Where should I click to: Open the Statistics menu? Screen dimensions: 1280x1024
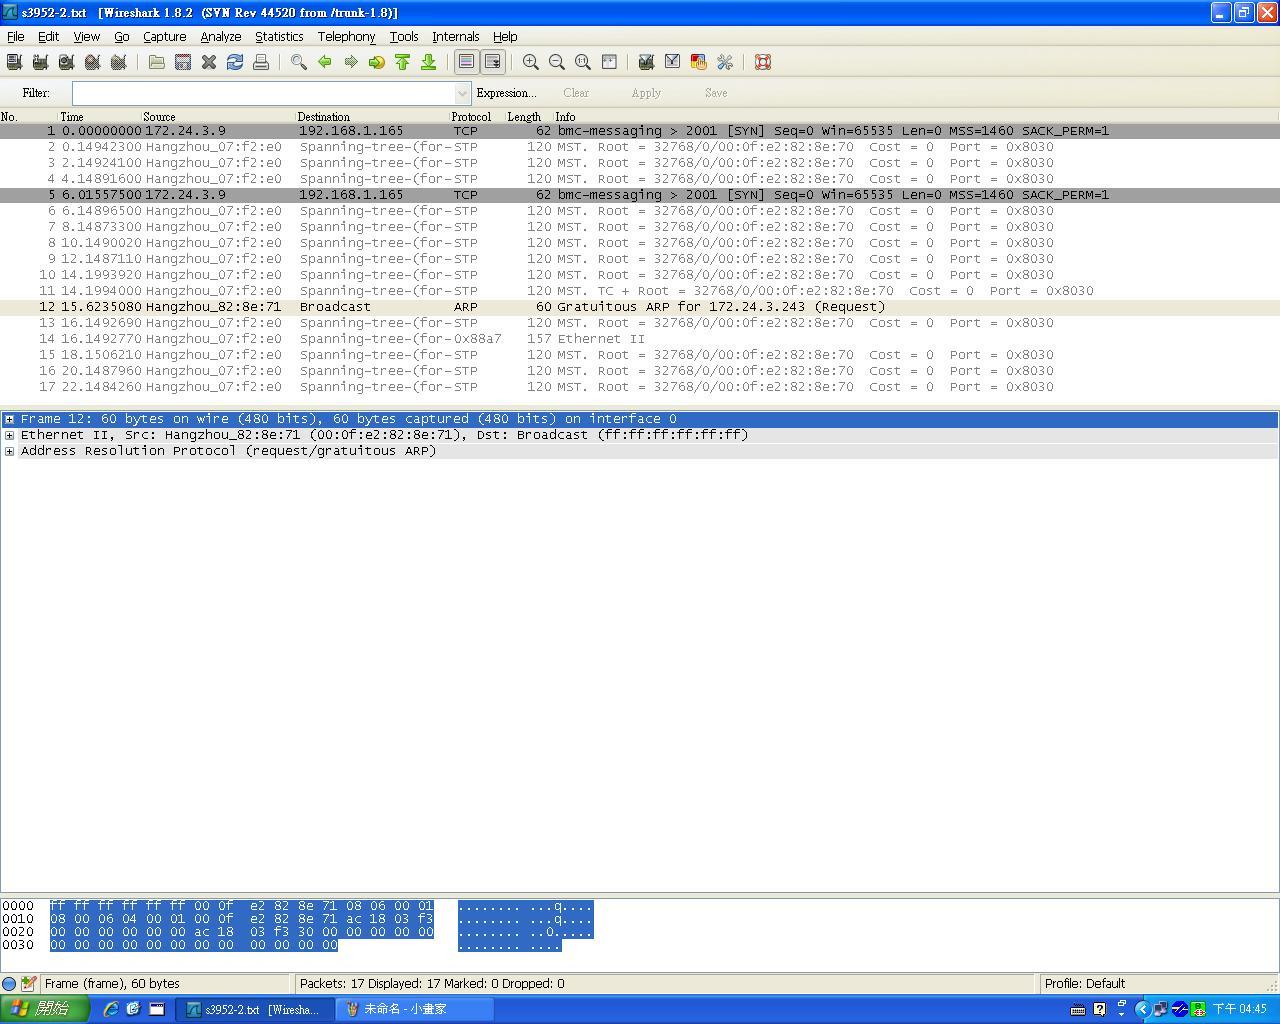tap(279, 36)
